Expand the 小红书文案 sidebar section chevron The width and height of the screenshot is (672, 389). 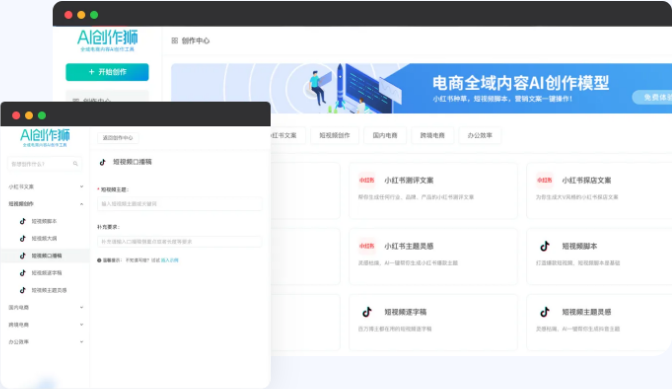click(x=81, y=186)
